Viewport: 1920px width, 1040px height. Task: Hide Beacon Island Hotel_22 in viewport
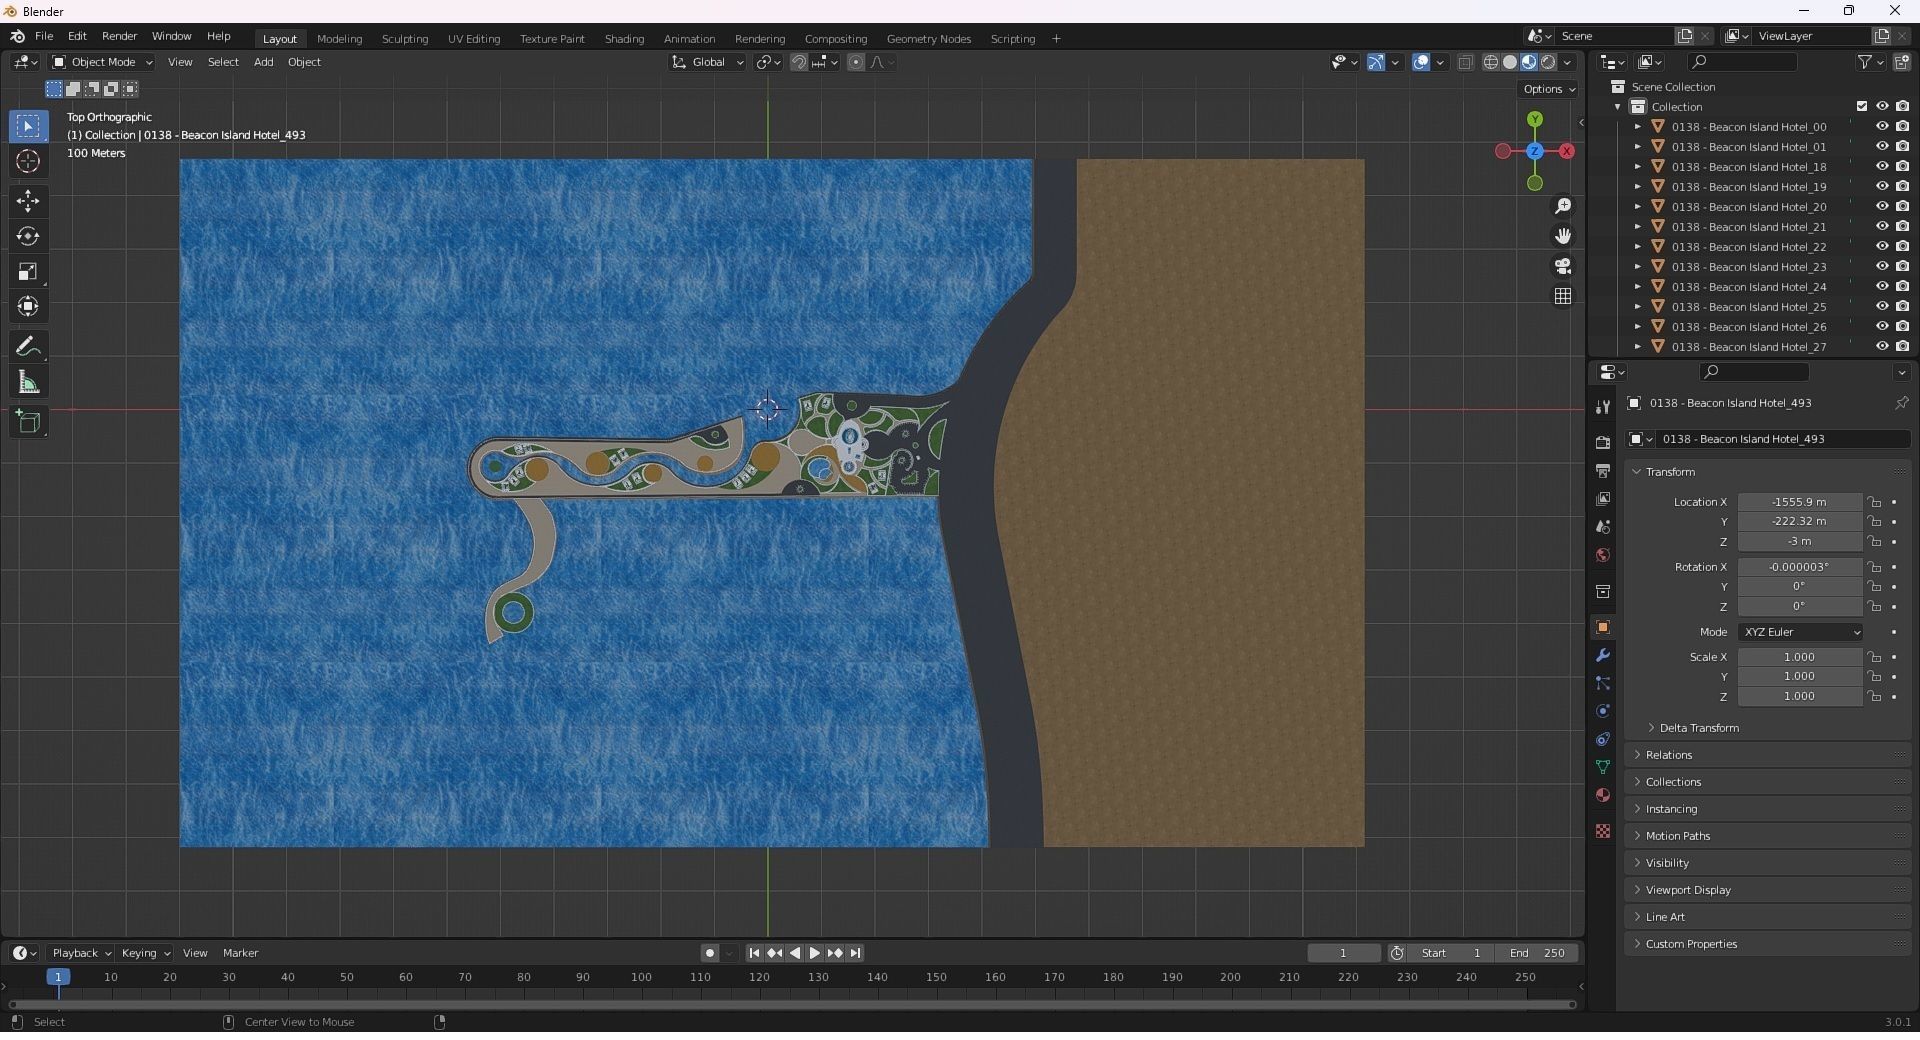1881,246
